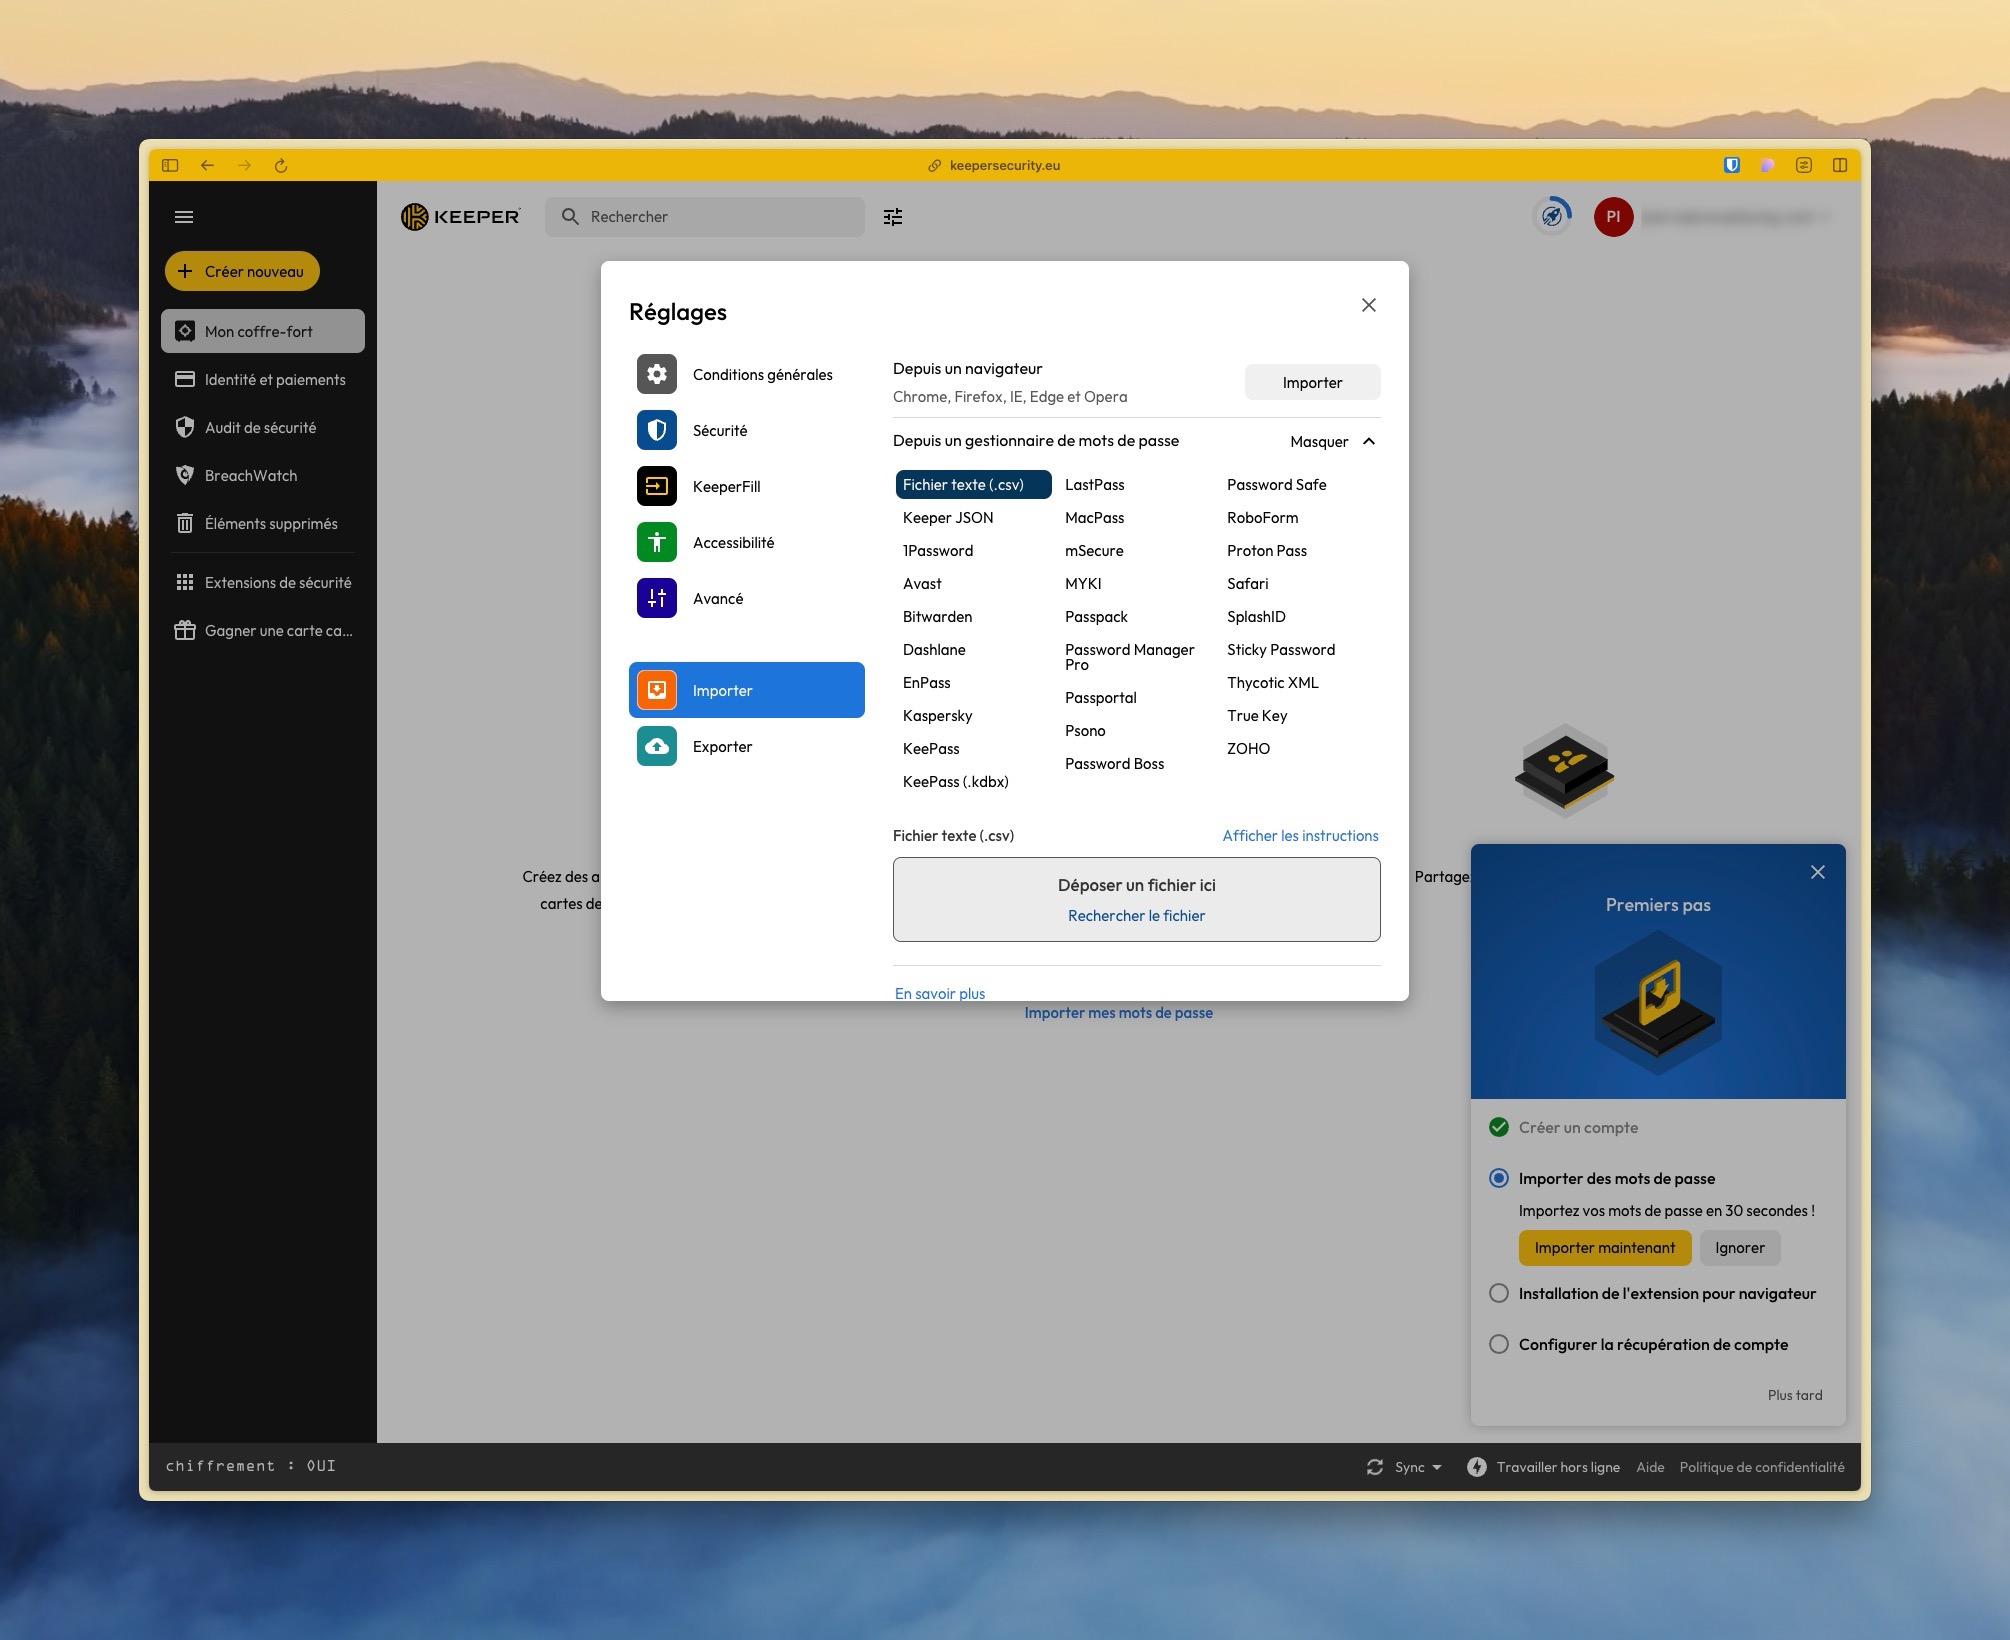Viewport: 2010px width, 1640px height.
Task: Click the rocket onboarding progress icon
Action: pos(1552,217)
